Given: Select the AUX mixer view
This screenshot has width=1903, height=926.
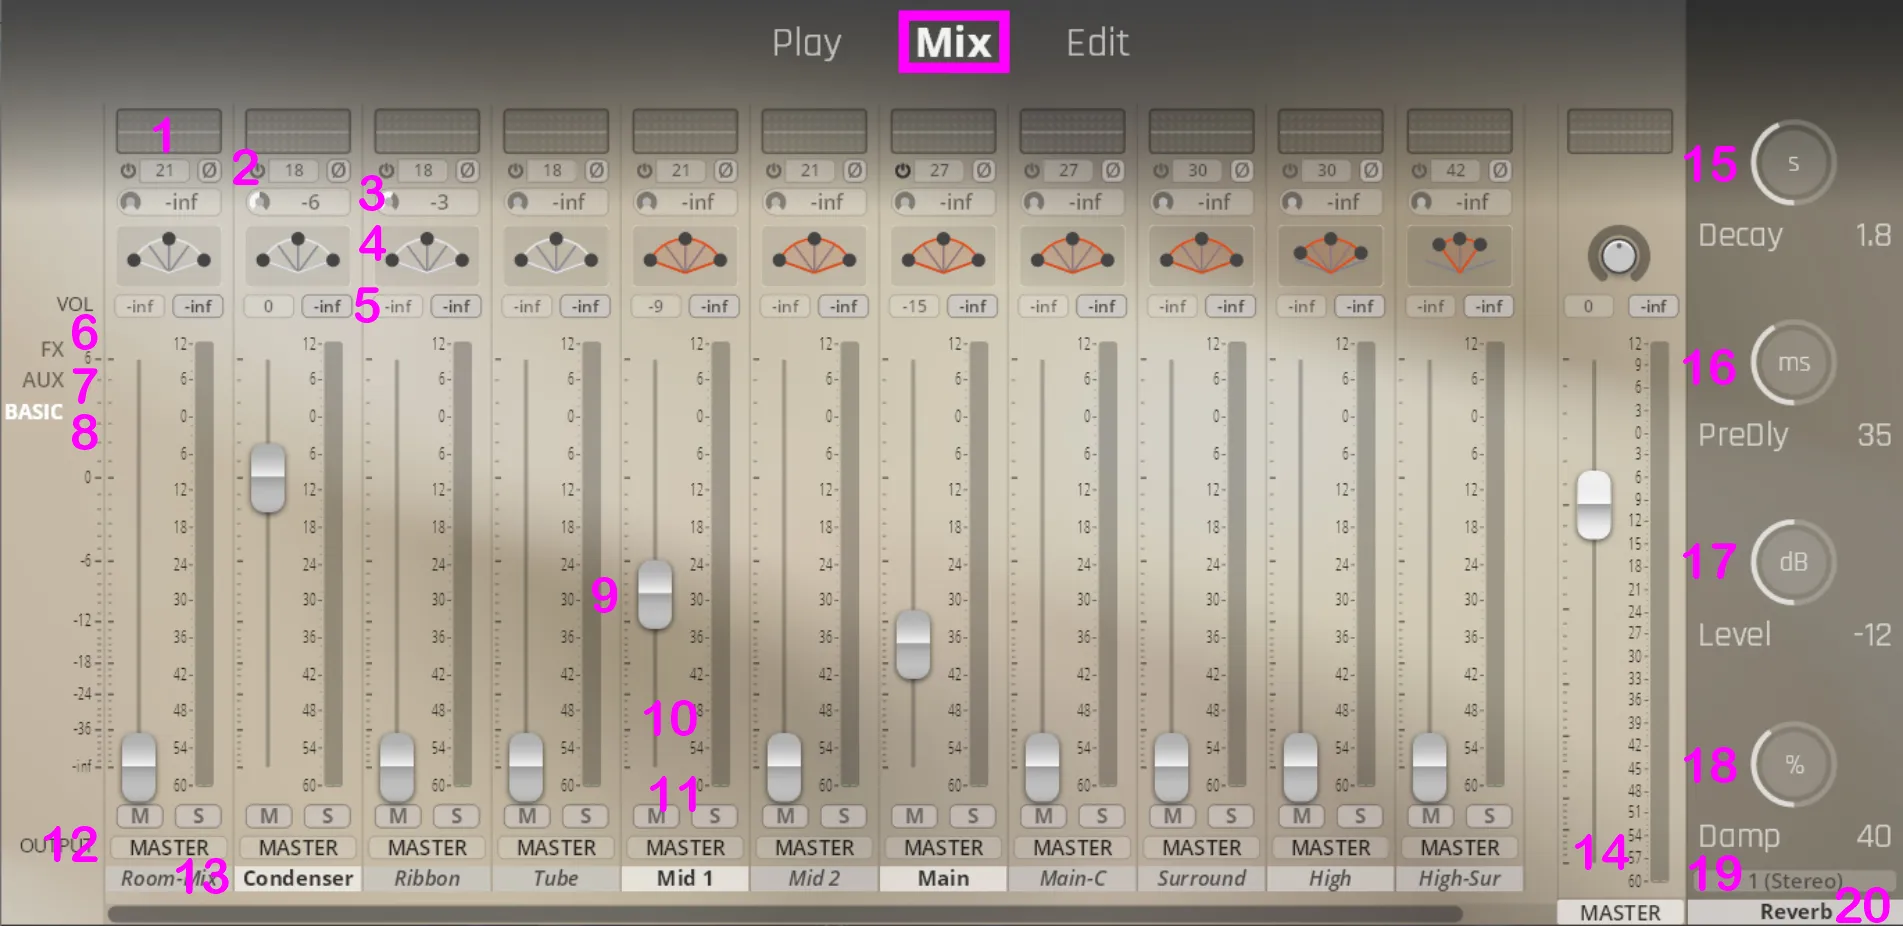Looking at the screenshot, I should pyautogui.click(x=43, y=380).
